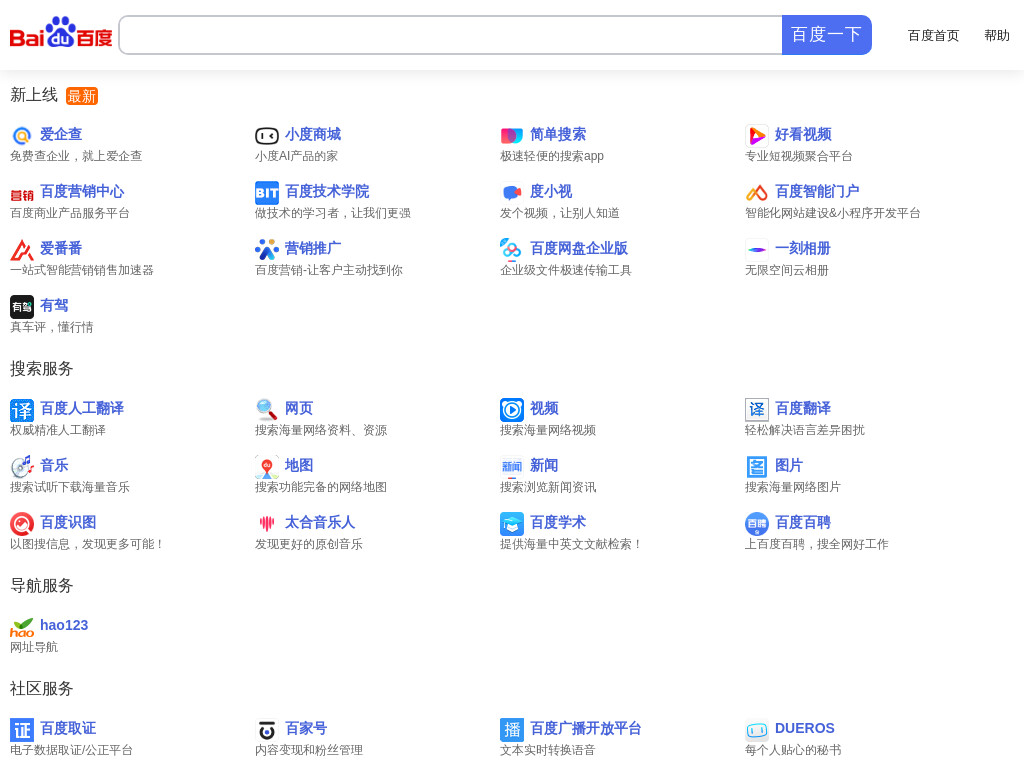Click the 百度一下 search button
The image size is (1024, 768).
coord(827,35)
